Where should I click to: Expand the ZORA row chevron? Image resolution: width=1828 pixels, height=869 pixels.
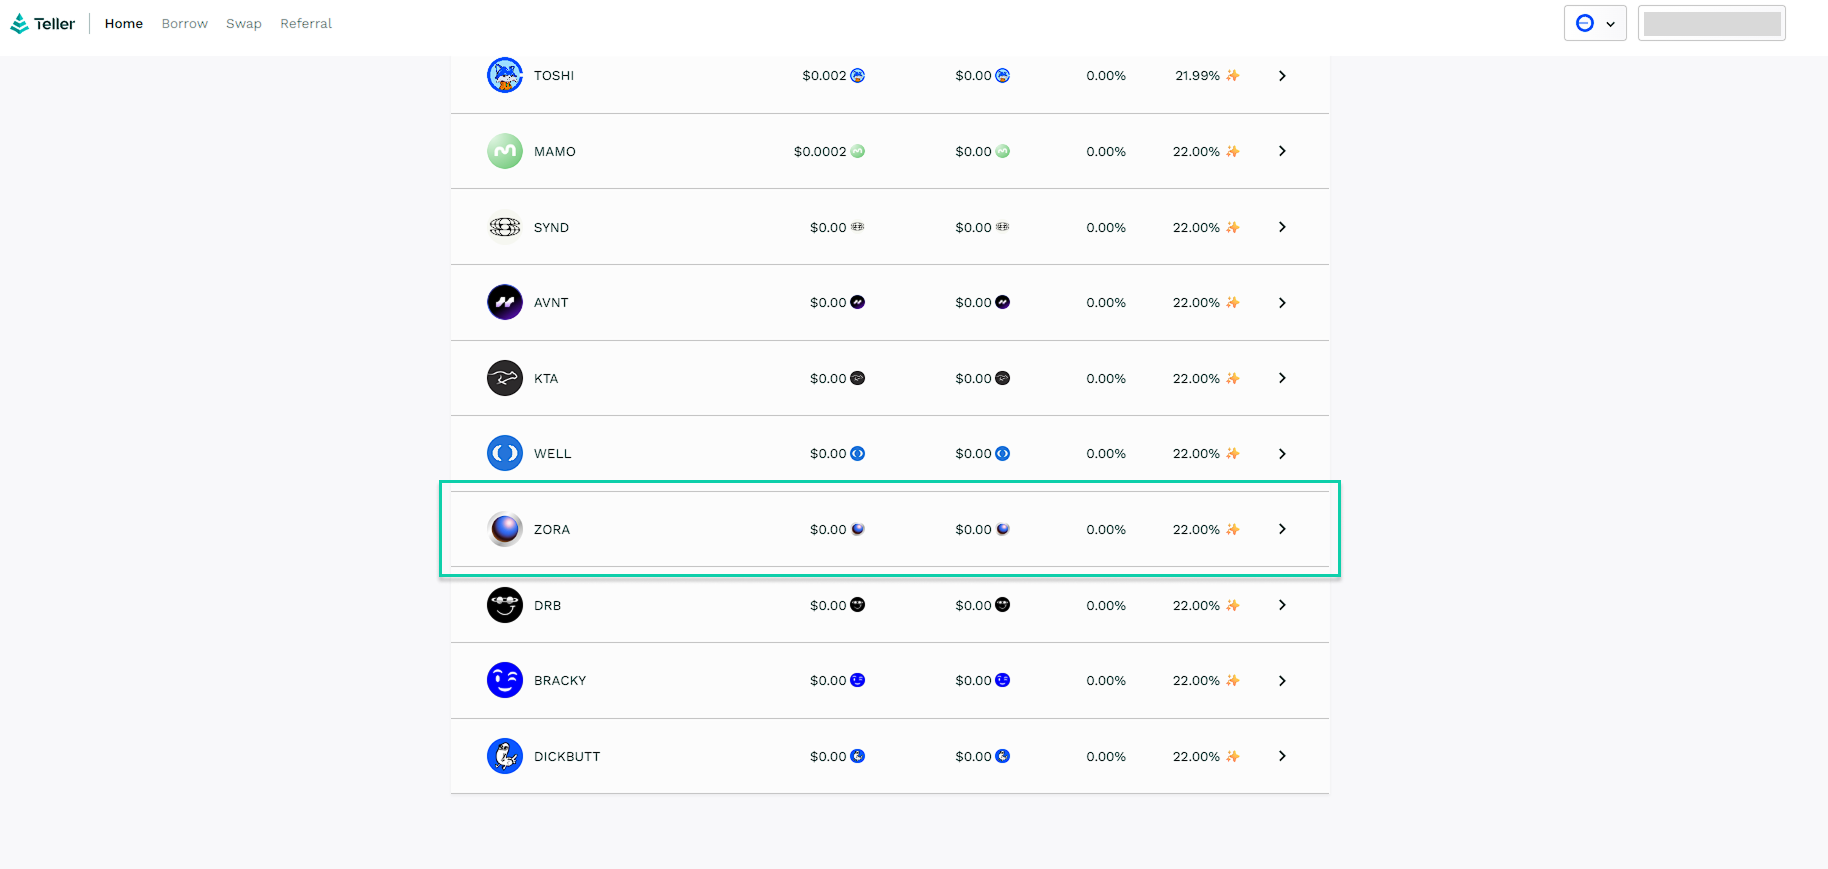(1282, 530)
